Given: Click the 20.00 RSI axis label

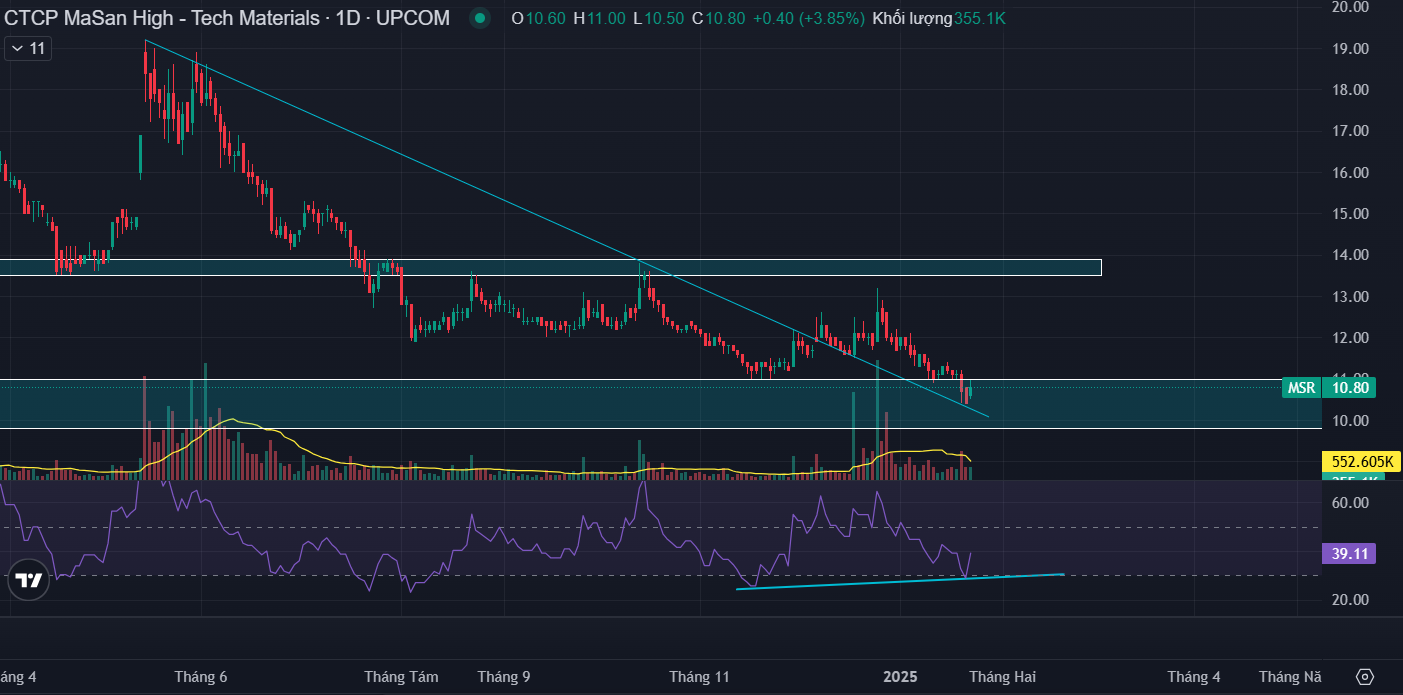Looking at the screenshot, I should (1350, 600).
